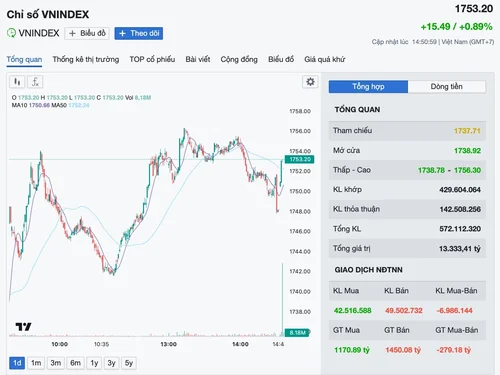Open 'Giá quá khứ' tab
Screen dimensions: 500x375
point(325,59)
